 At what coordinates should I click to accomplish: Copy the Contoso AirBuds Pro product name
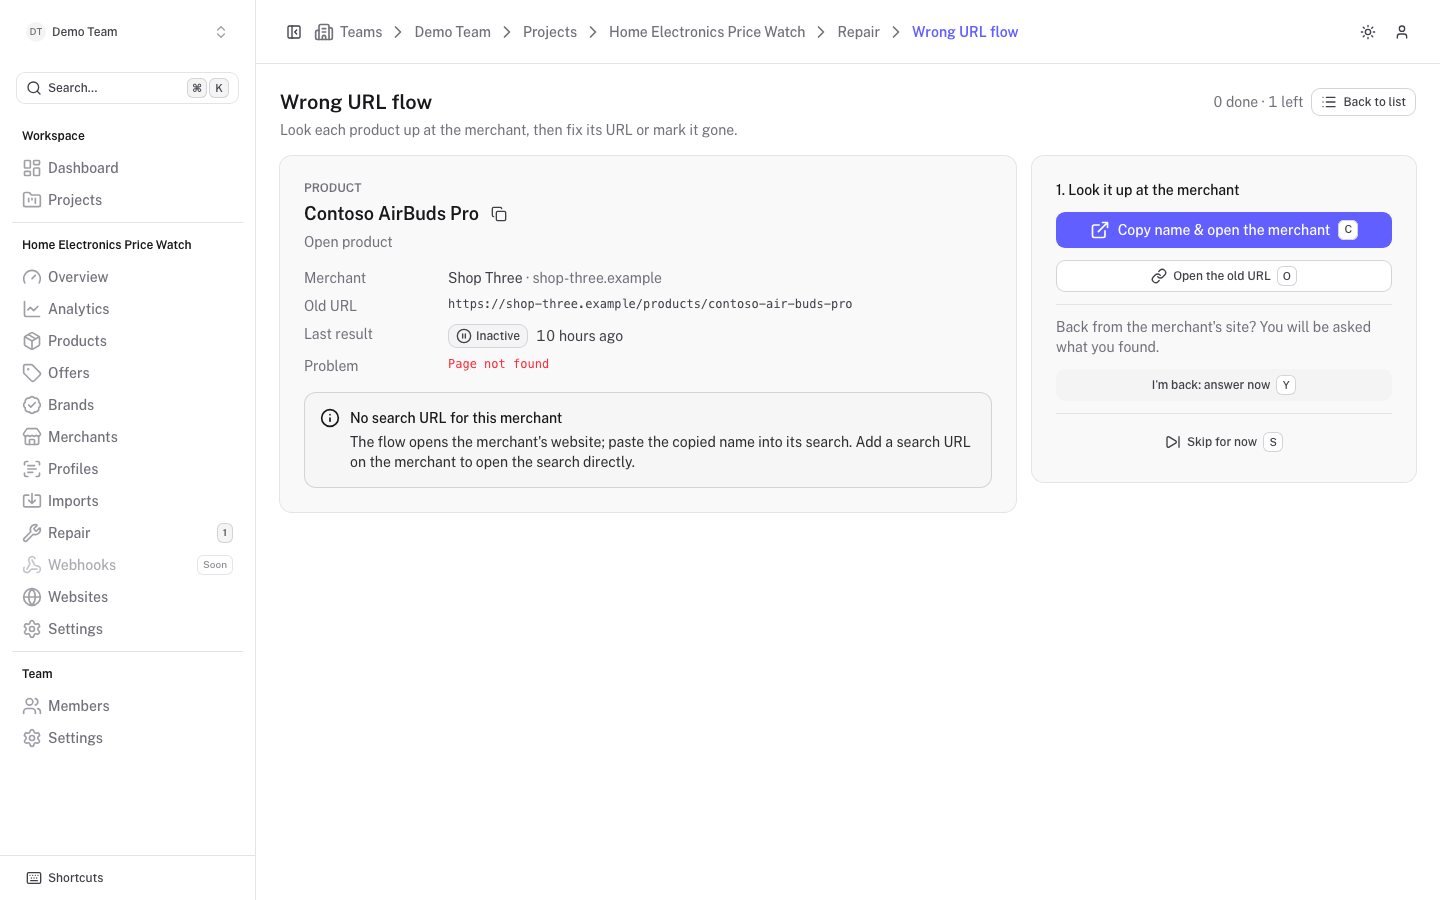click(499, 214)
